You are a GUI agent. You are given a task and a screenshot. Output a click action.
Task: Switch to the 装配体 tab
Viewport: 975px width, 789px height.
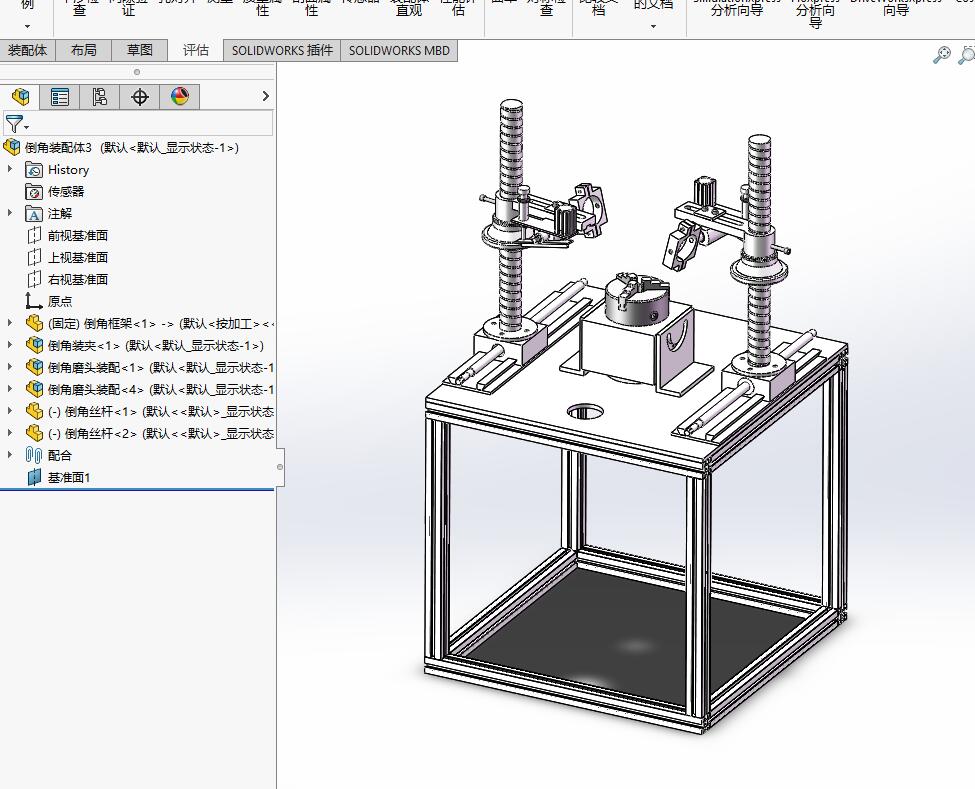click(x=27, y=50)
